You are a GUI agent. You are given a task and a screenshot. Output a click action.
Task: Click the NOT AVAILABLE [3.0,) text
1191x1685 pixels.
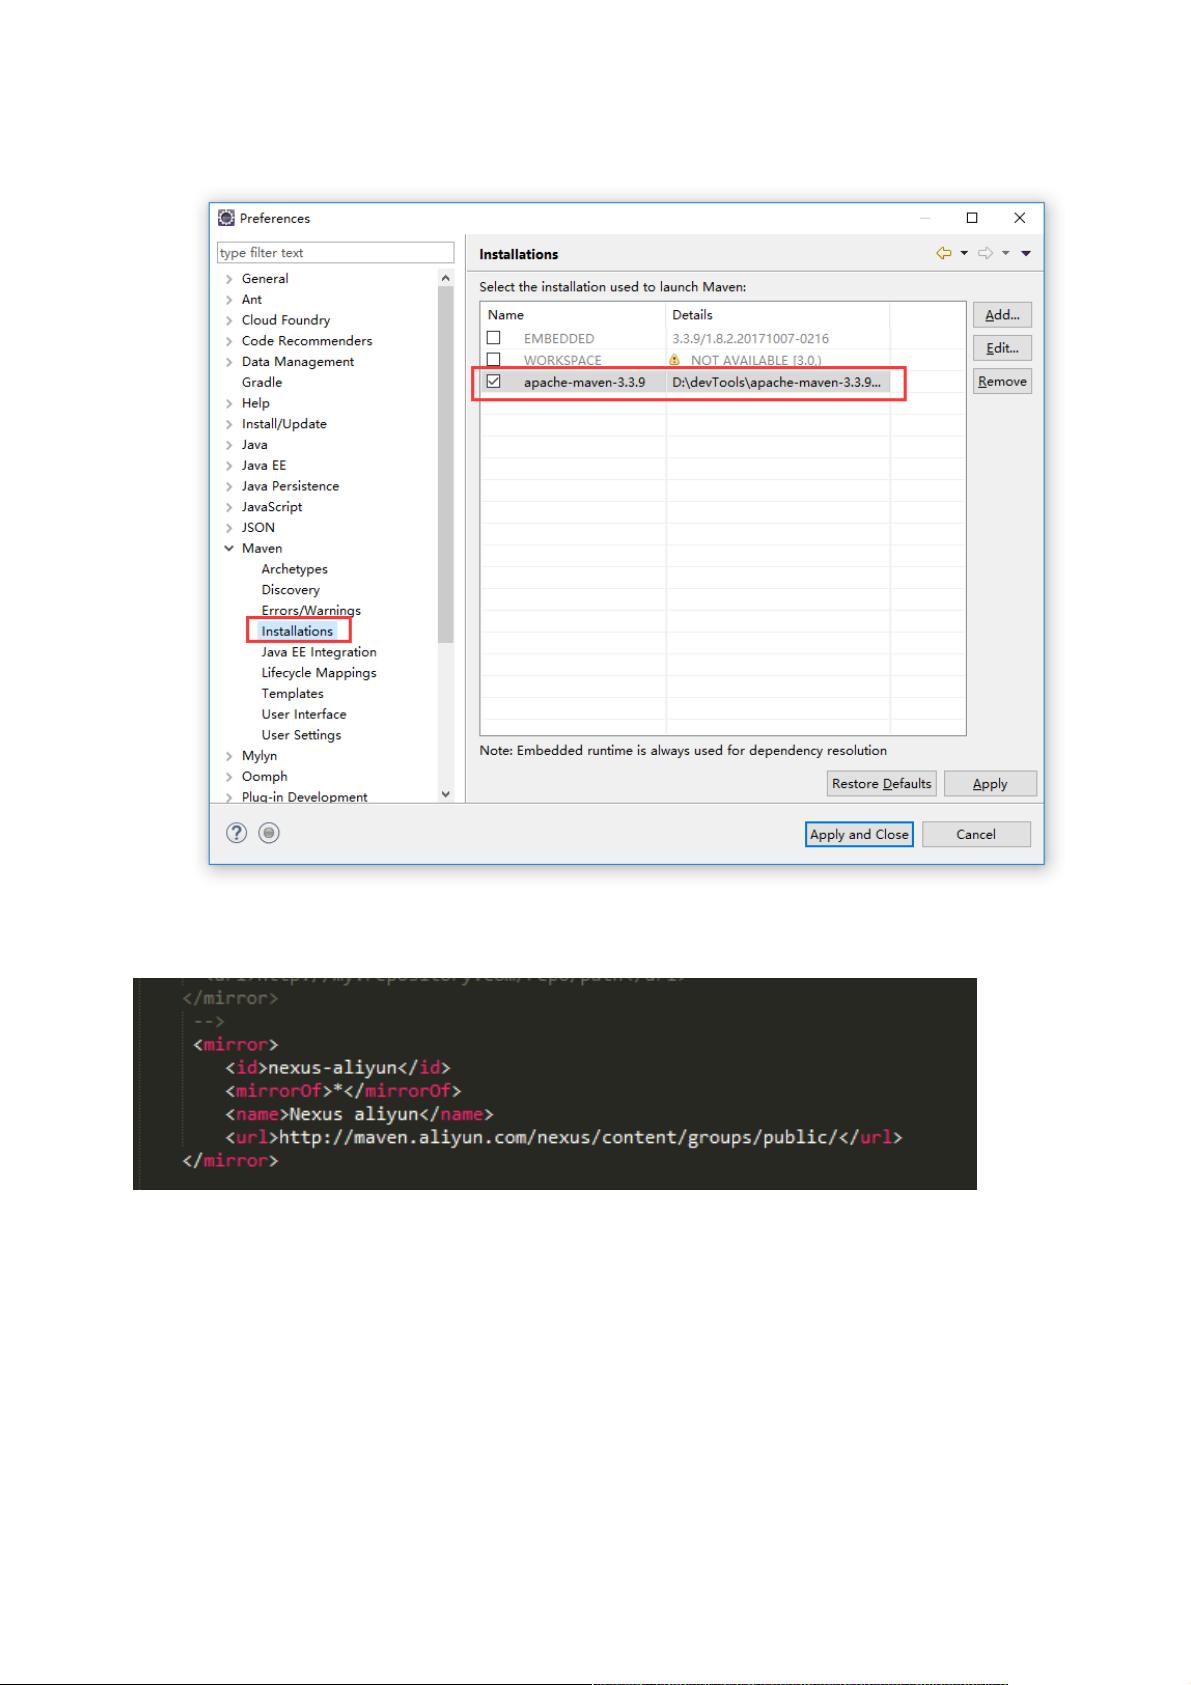pos(756,360)
